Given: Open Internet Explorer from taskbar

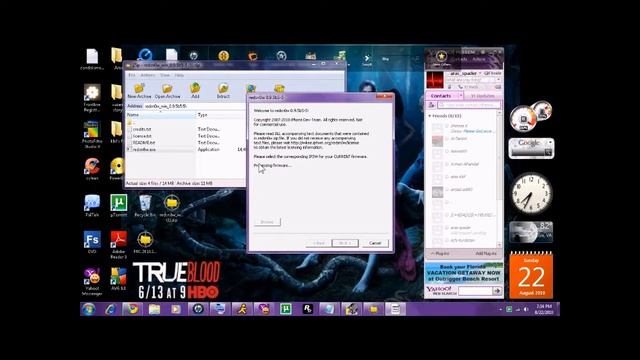Looking at the screenshot, I should pyautogui.click(x=110, y=309).
